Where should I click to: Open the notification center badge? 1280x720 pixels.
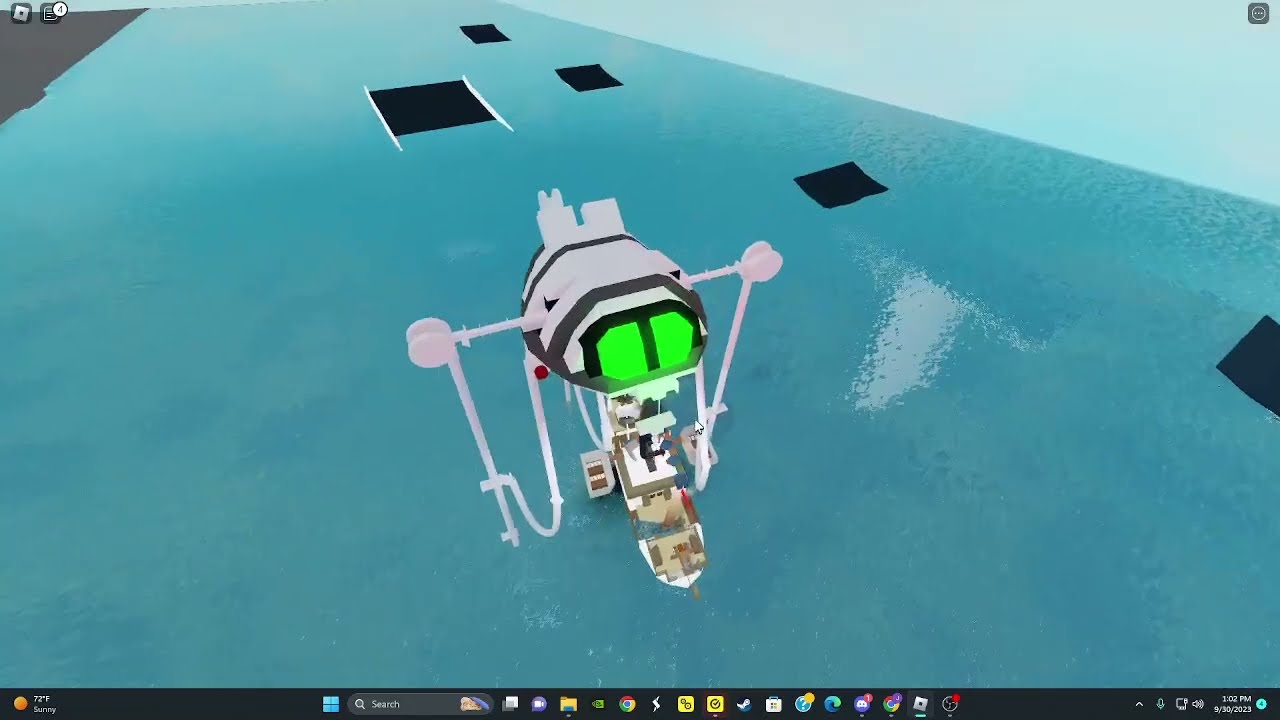[x=1262, y=704]
